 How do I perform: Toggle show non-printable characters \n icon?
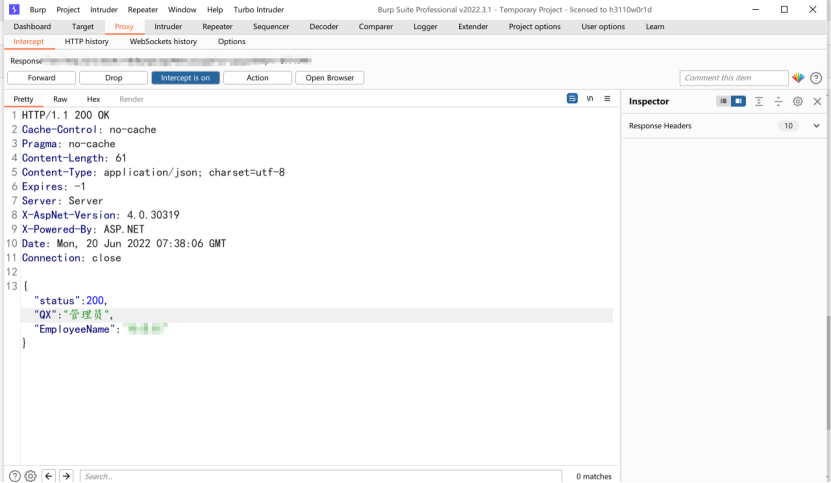coord(590,99)
